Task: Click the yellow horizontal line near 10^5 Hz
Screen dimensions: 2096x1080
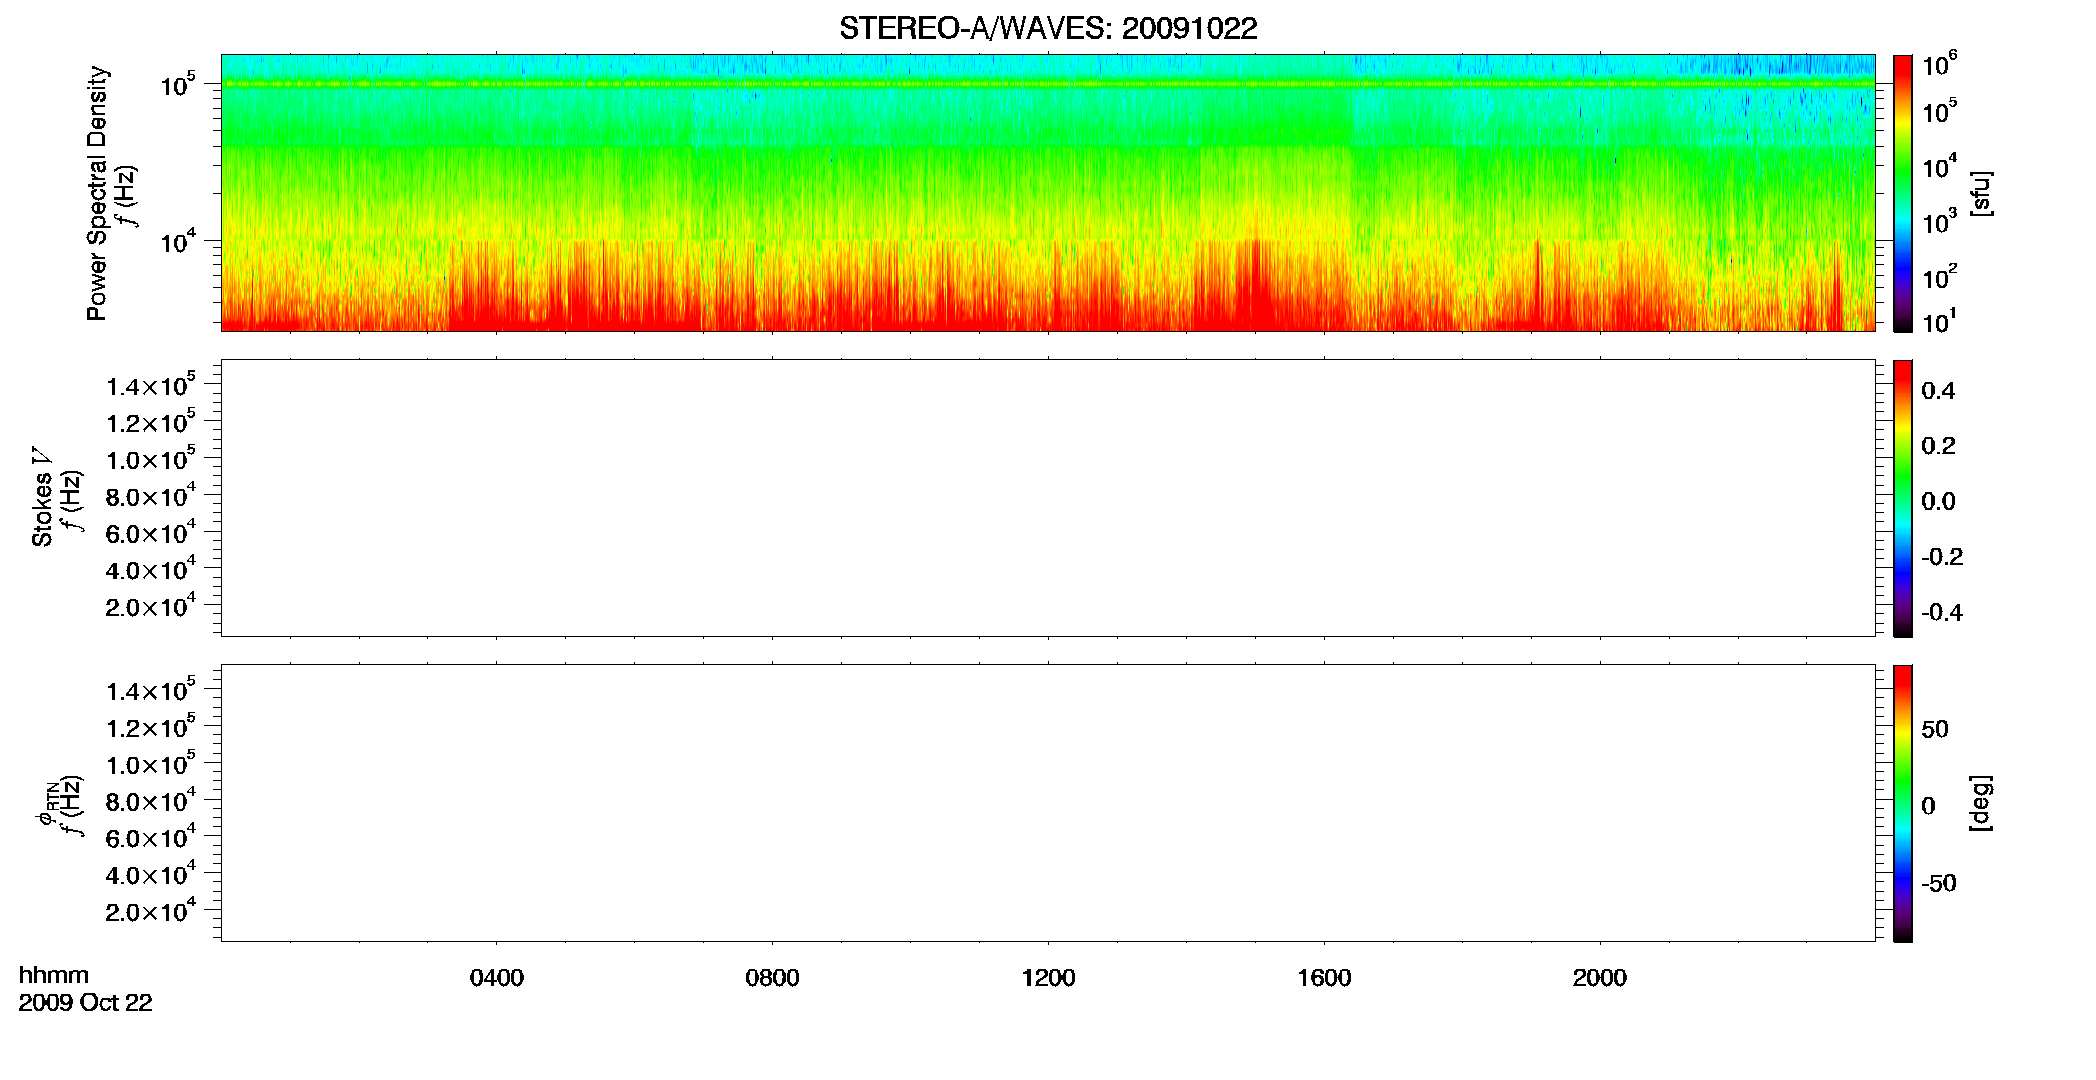Action: click(x=1048, y=84)
